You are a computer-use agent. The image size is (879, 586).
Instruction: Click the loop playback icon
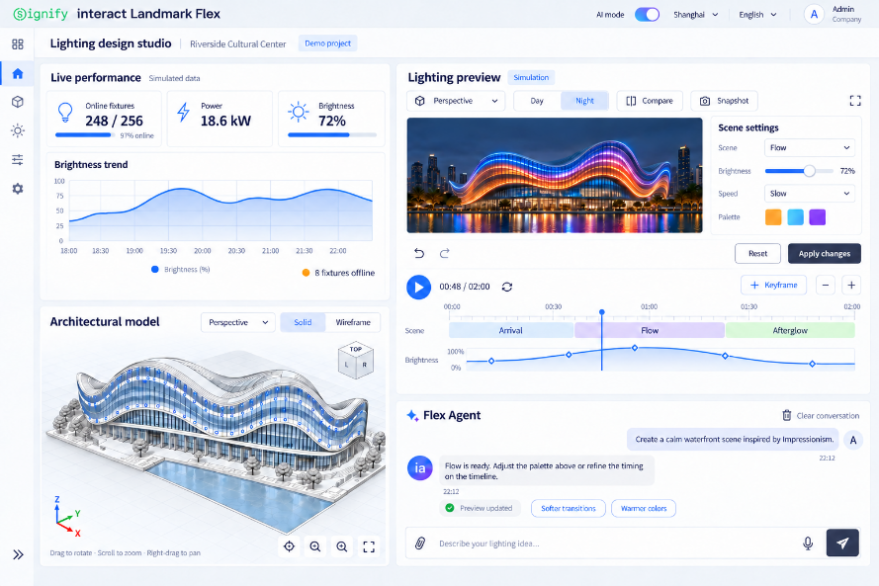point(507,287)
